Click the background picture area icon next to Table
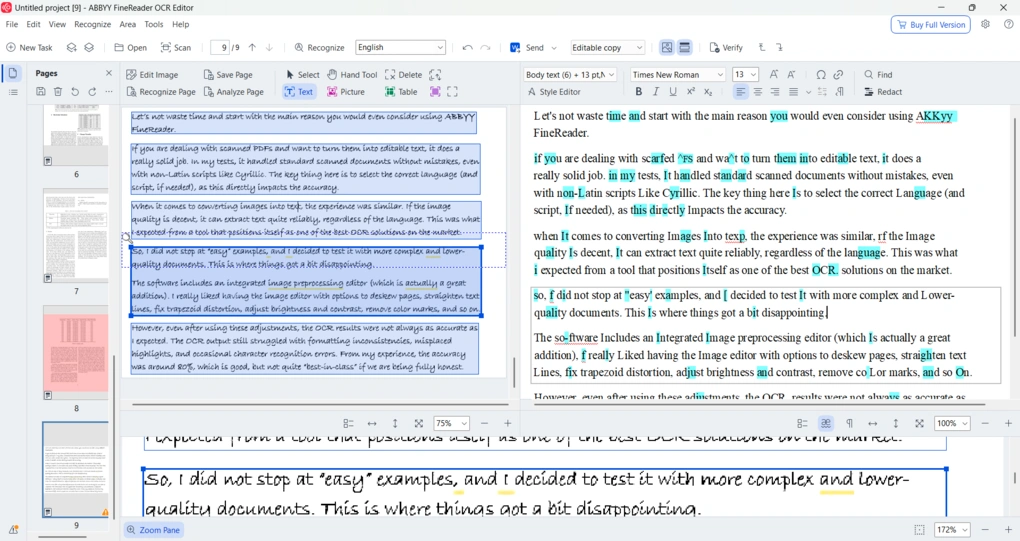Screen dimensions: 1020x541 click(x=435, y=92)
